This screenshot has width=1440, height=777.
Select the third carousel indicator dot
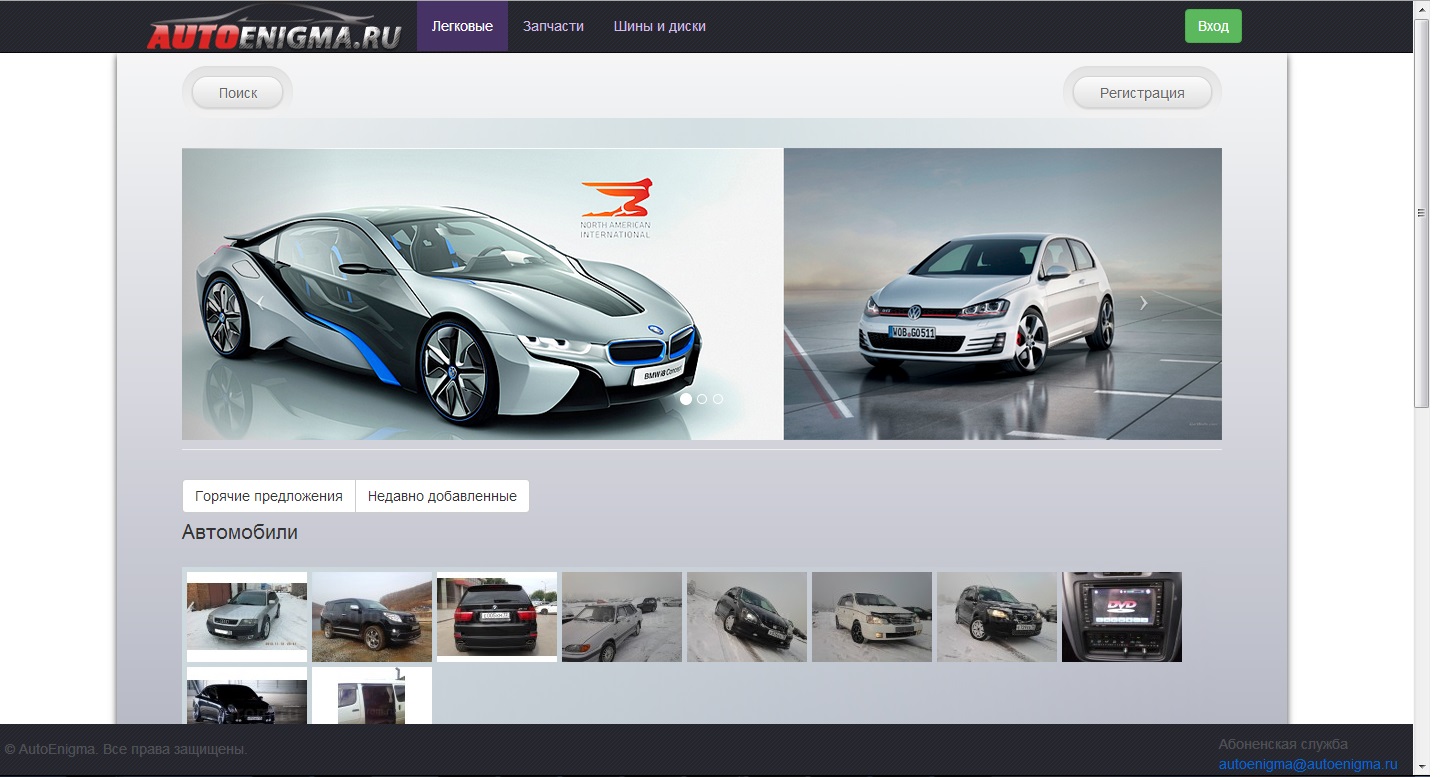pos(718,398)
